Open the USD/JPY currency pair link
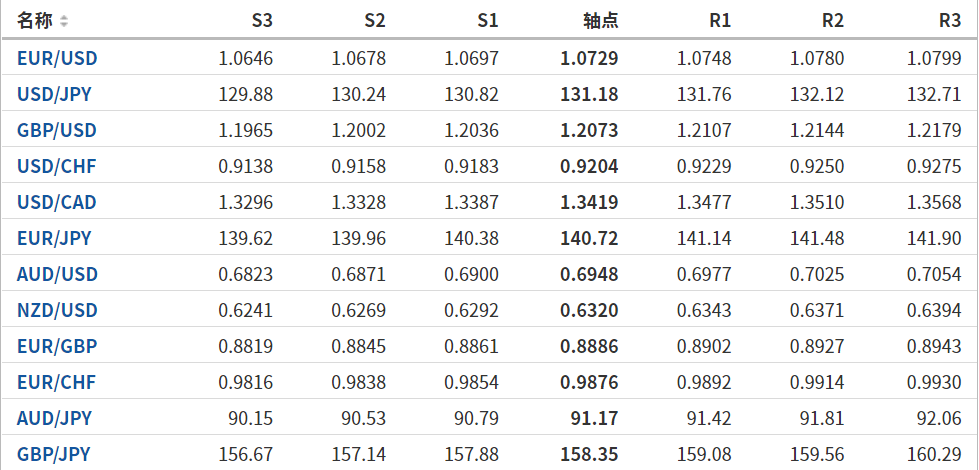Image resolution: width=979 pixels, height=470 pixels. (56, 95)
